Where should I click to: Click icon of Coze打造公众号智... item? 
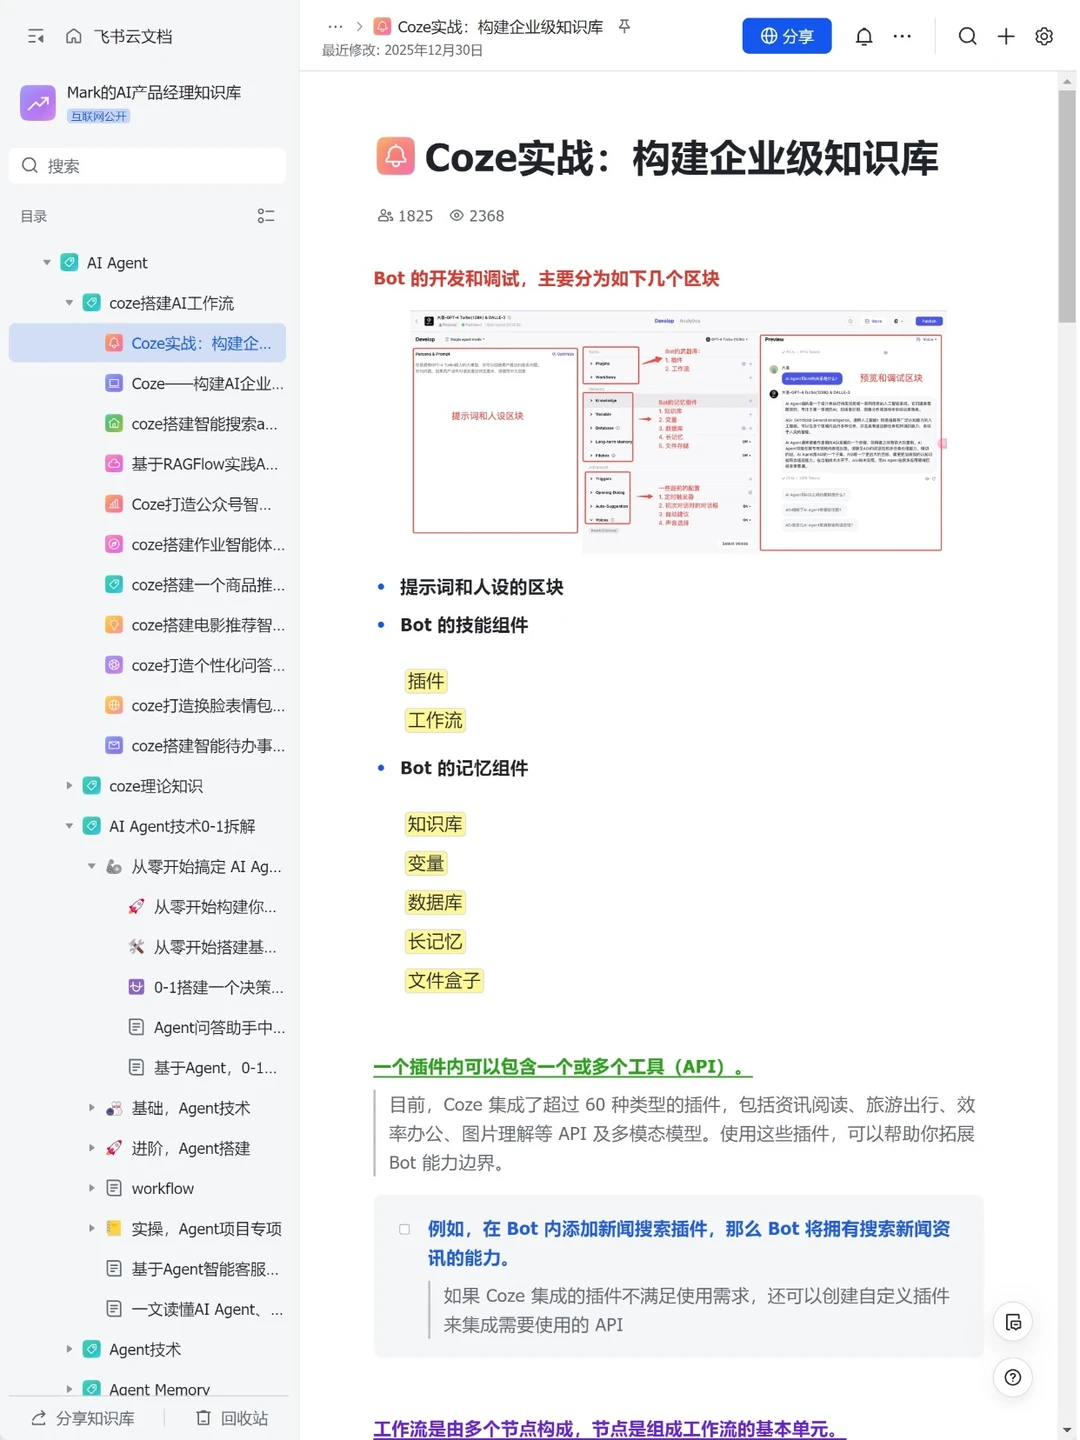pyautogui.click(x=114, y=504)
